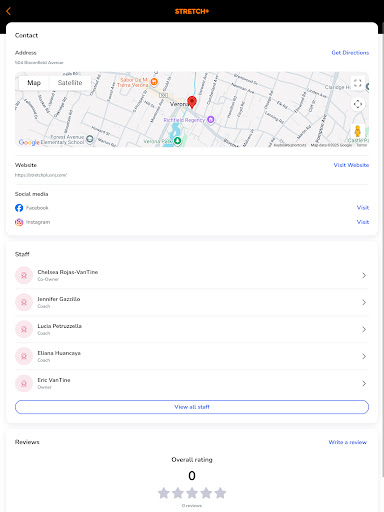Click Jennifer Gazzillo's avatar icon
Viewport: 384px width, 512px height.
[24, 302]
